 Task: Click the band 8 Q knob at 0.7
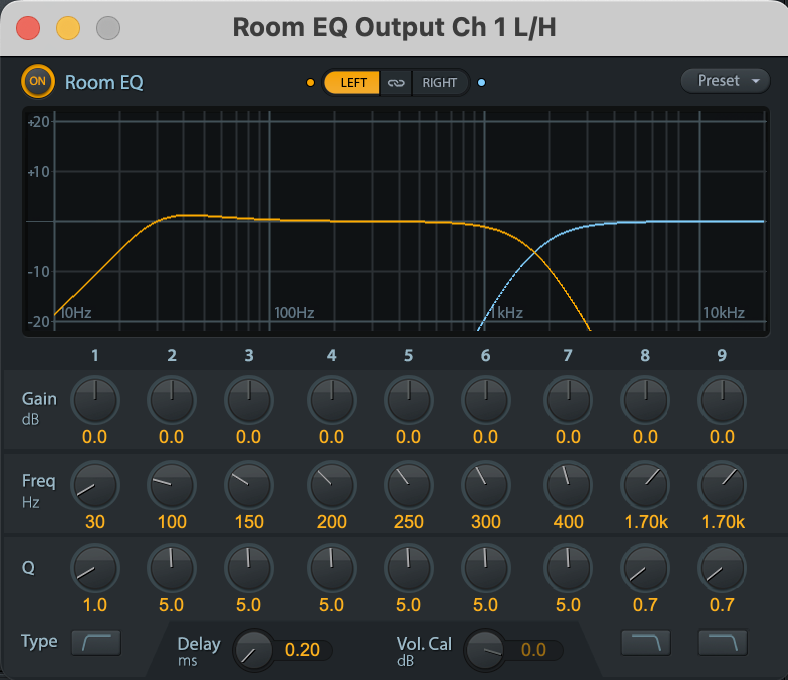(x=645, y=570)
